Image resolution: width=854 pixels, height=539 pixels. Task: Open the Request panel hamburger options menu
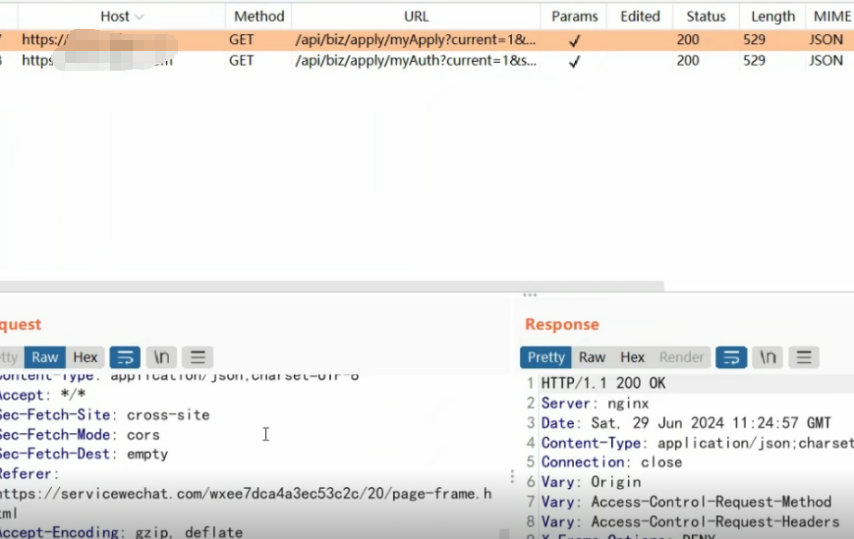tap(197, 357)
